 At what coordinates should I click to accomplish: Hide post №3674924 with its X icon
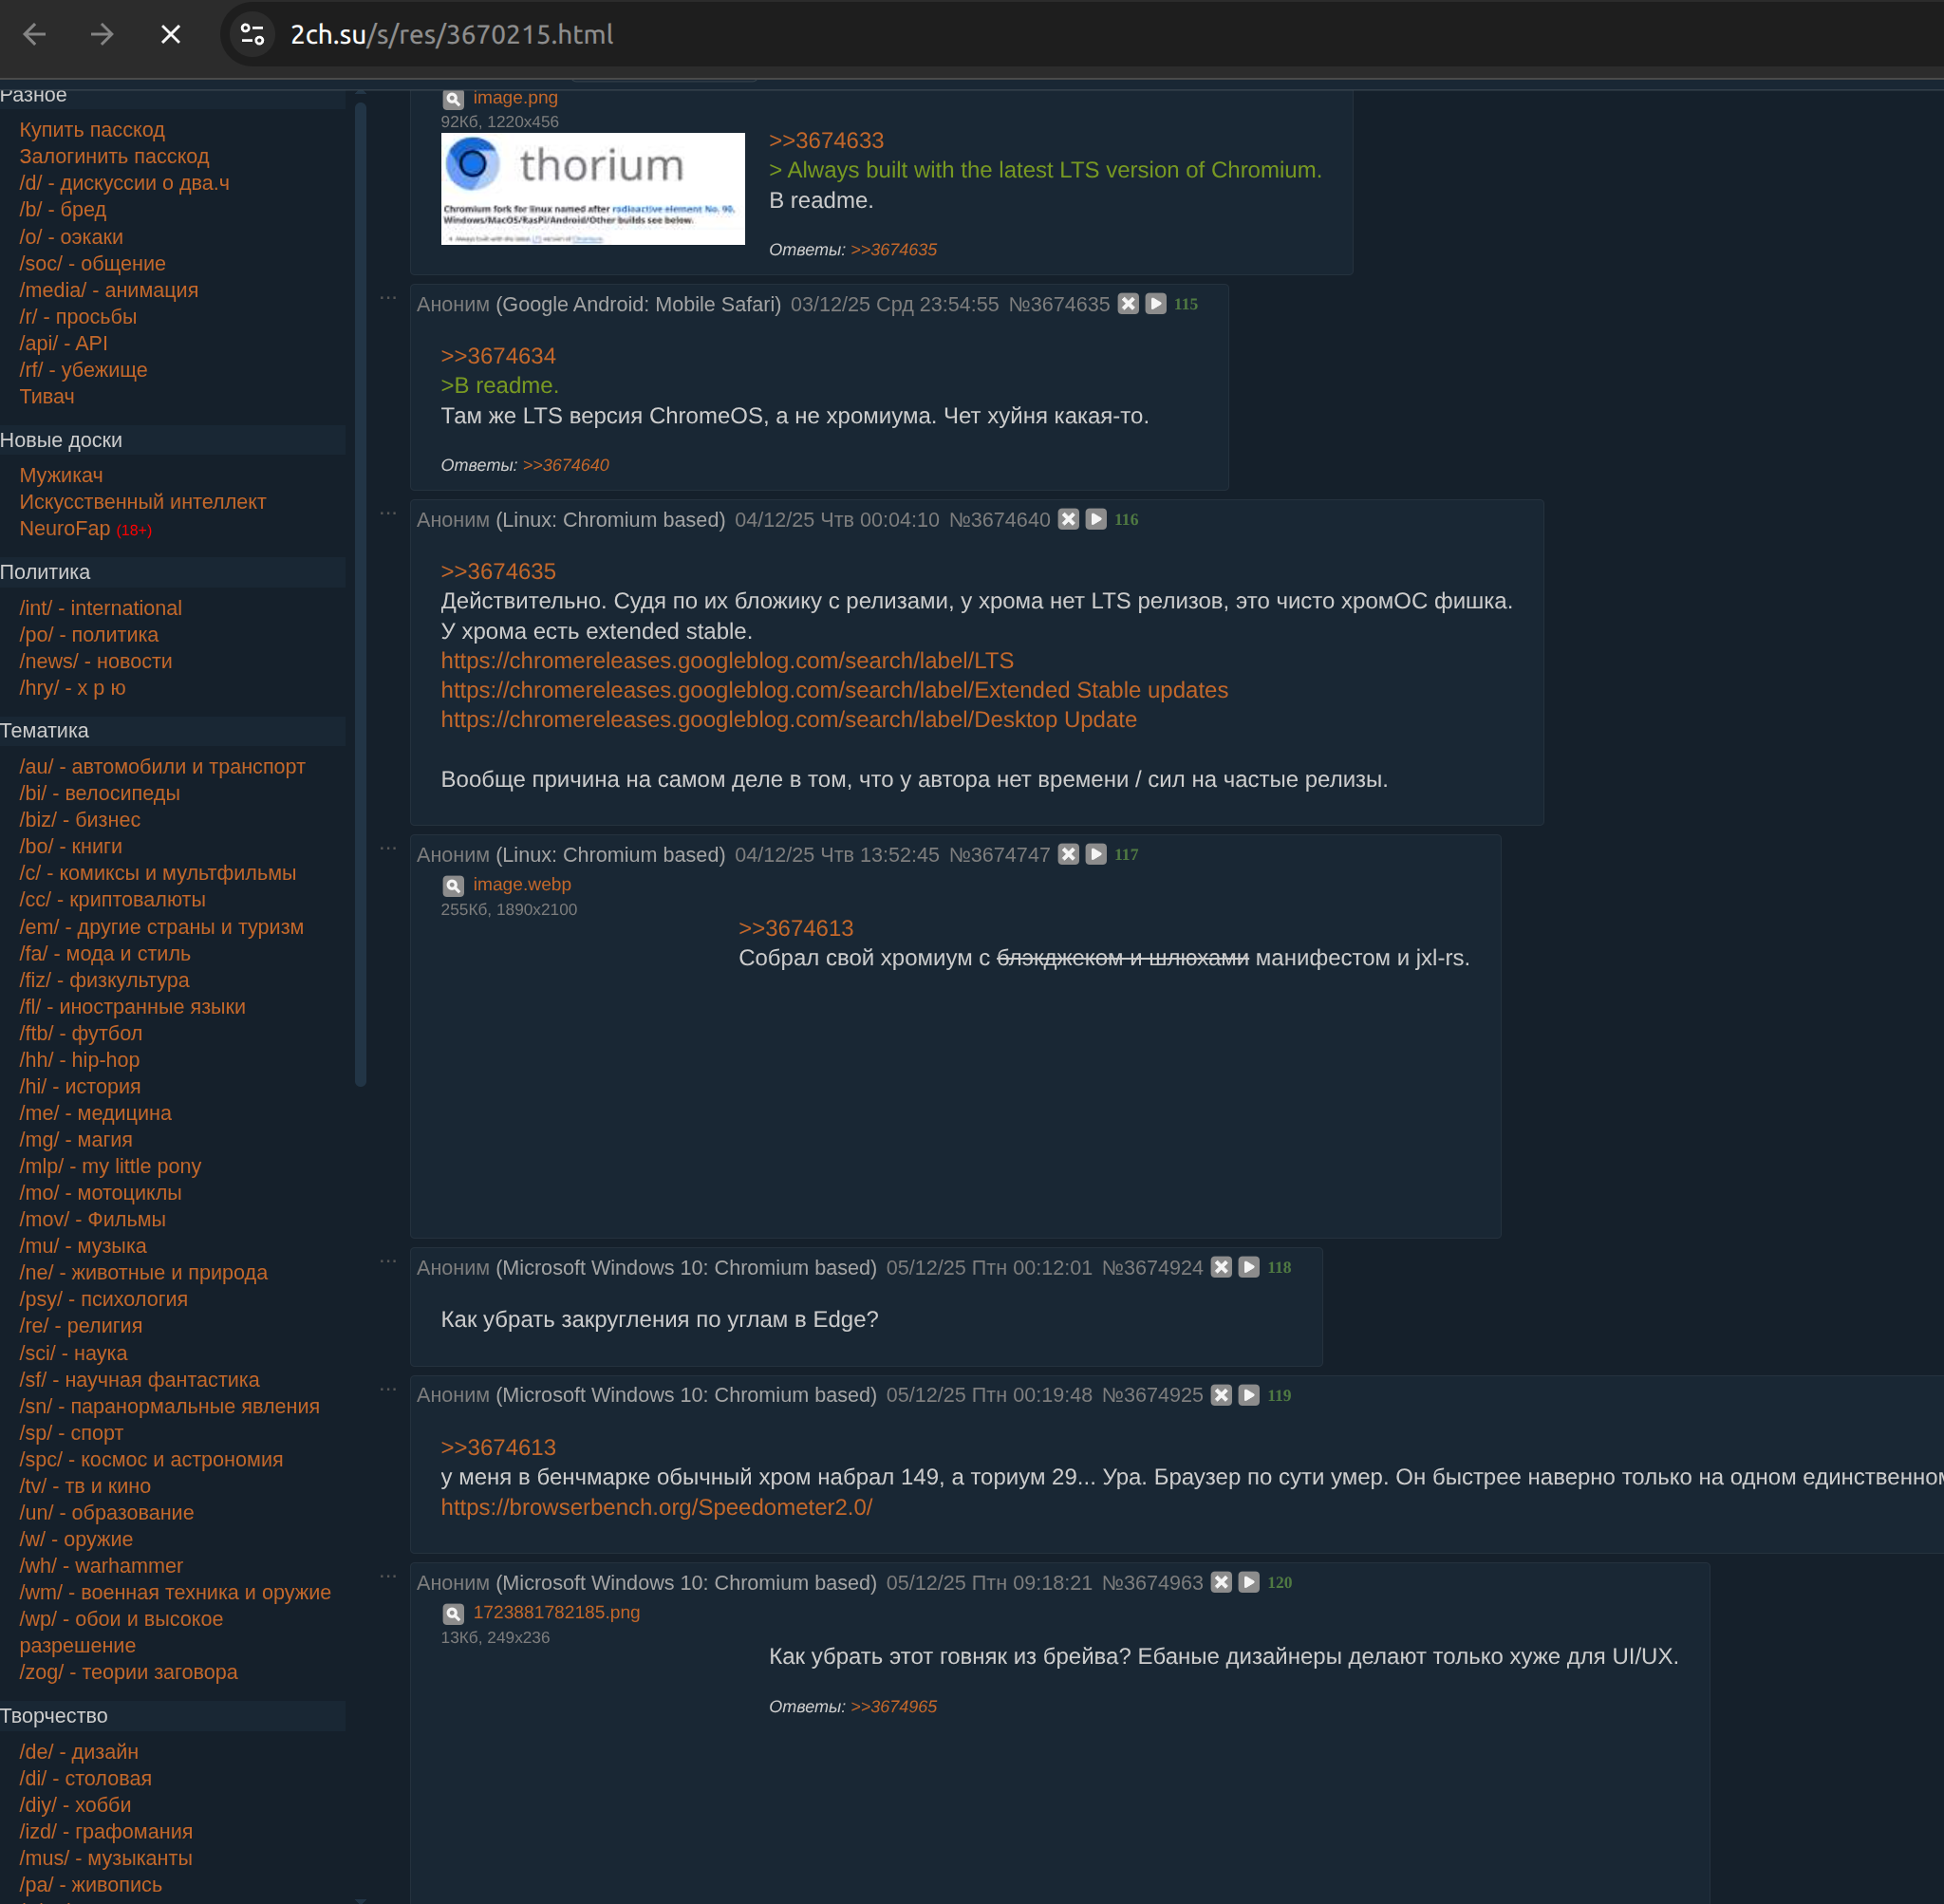pyautogui.click(x=1221, y=1267)
